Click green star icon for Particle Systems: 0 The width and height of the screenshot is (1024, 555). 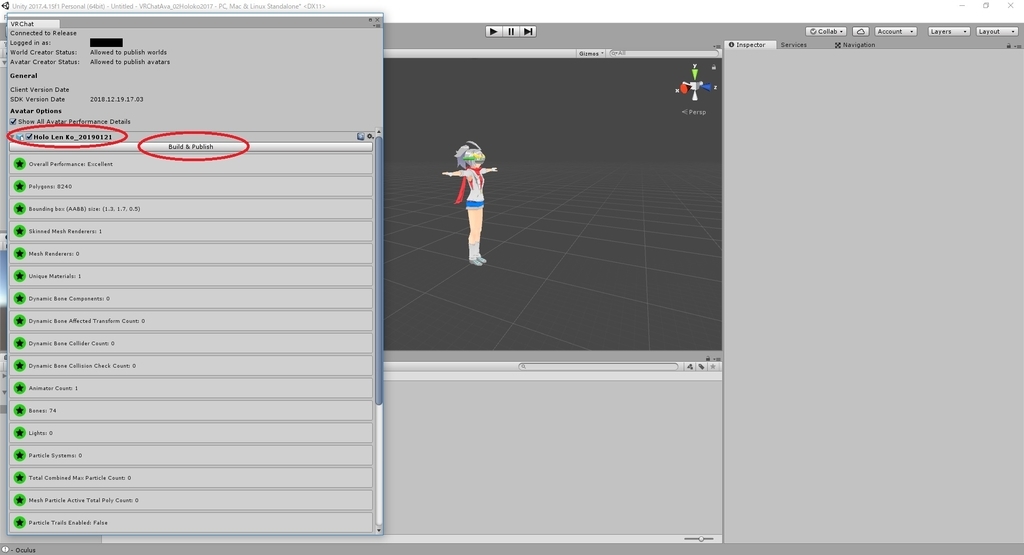tap(20, 455)
